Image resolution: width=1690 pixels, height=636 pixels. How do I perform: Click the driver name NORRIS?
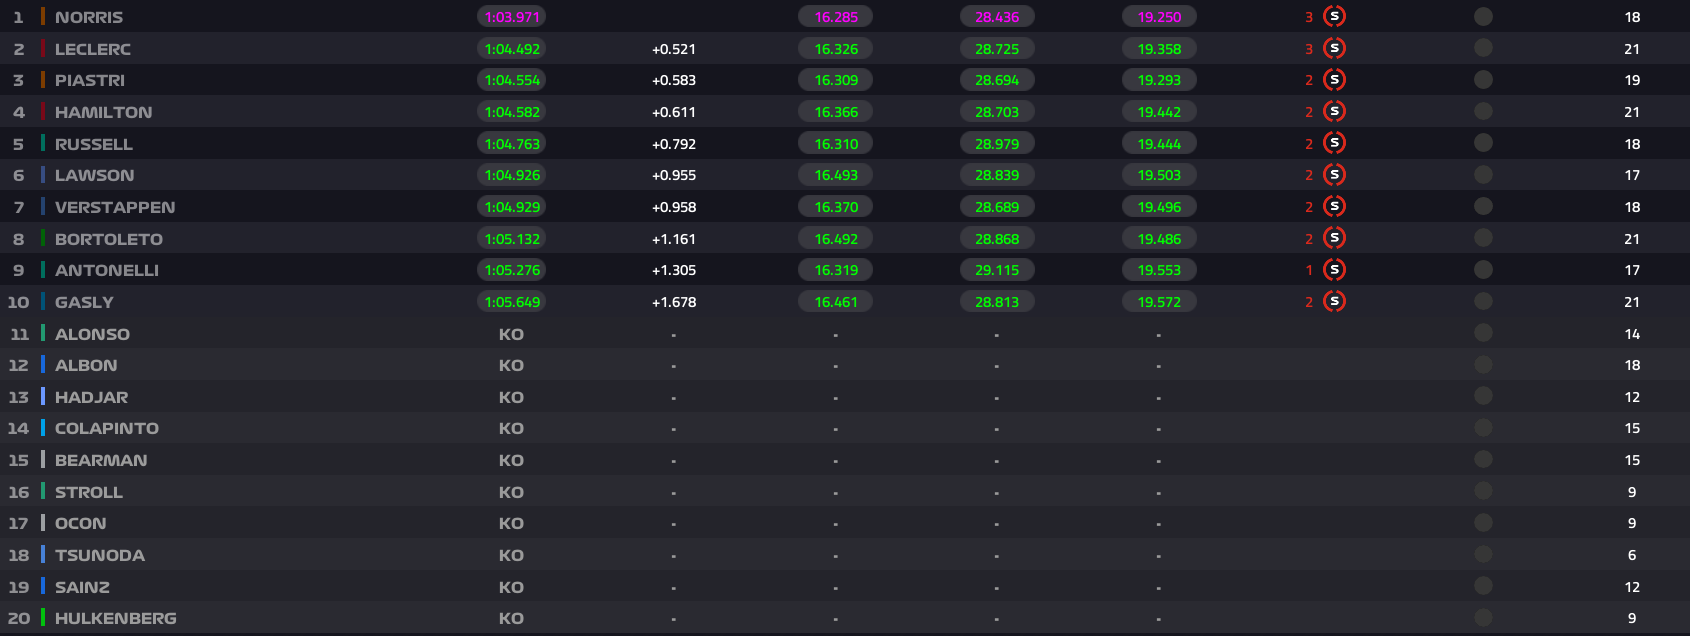pos(89,17)
